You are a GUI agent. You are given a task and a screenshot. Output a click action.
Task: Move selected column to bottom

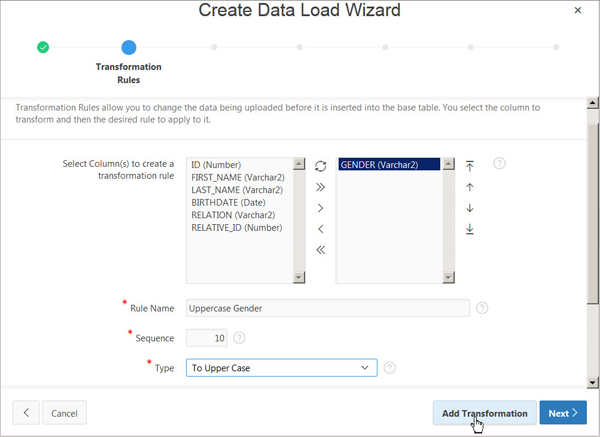tap(470, 229)
